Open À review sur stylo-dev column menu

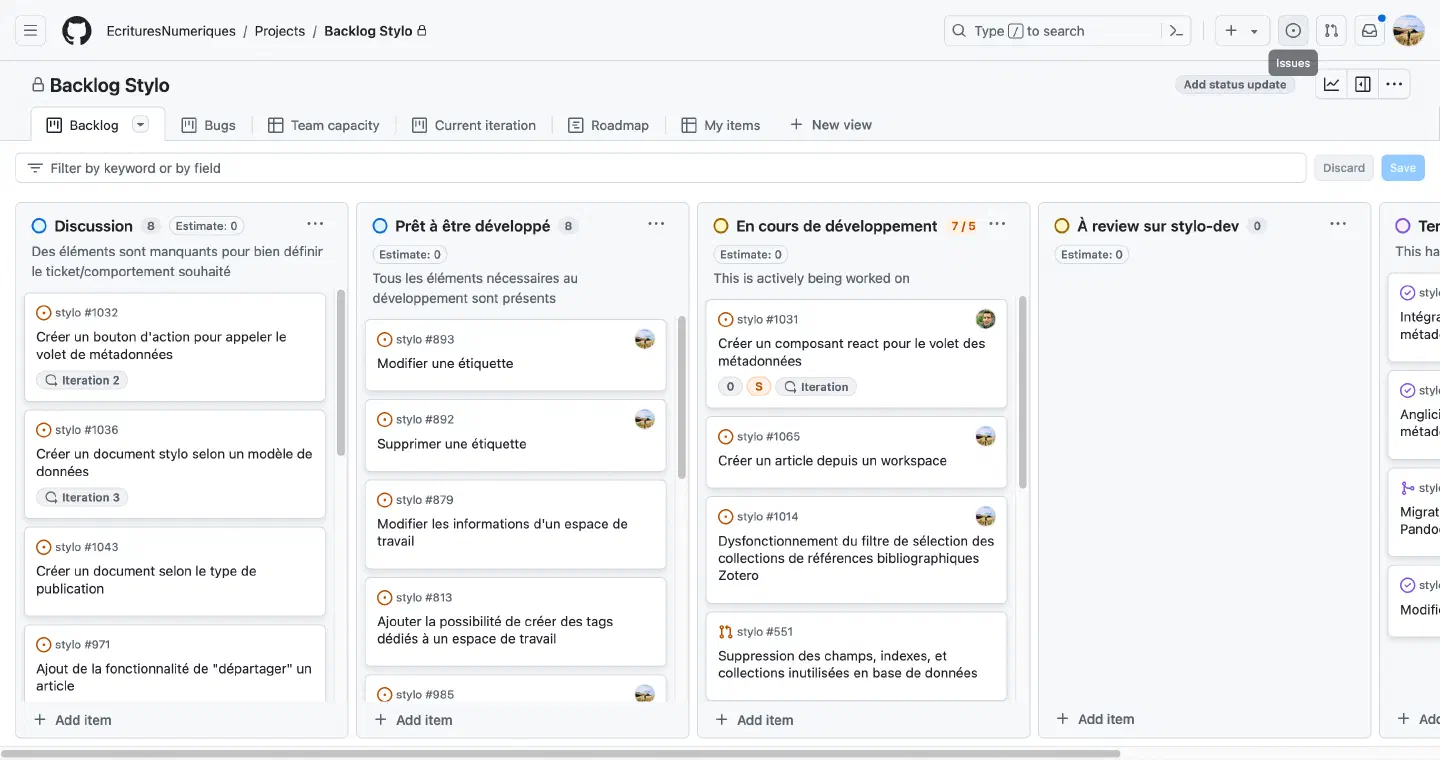tap(1338, 224)
